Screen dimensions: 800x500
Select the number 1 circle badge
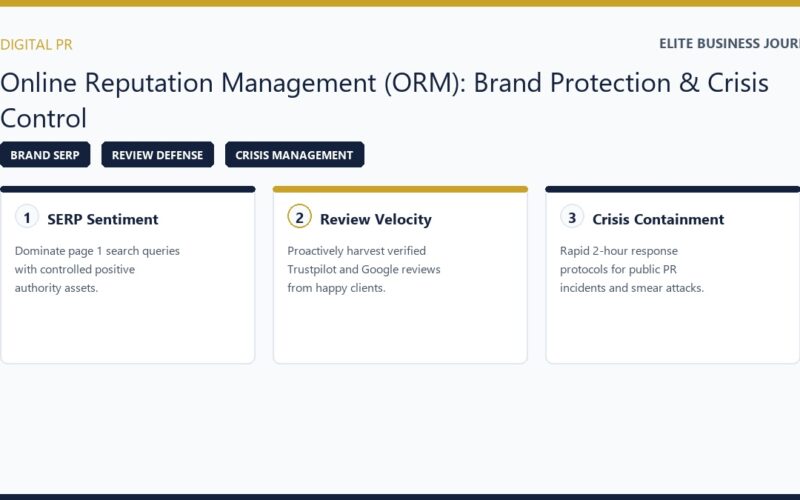pos(27,217)
